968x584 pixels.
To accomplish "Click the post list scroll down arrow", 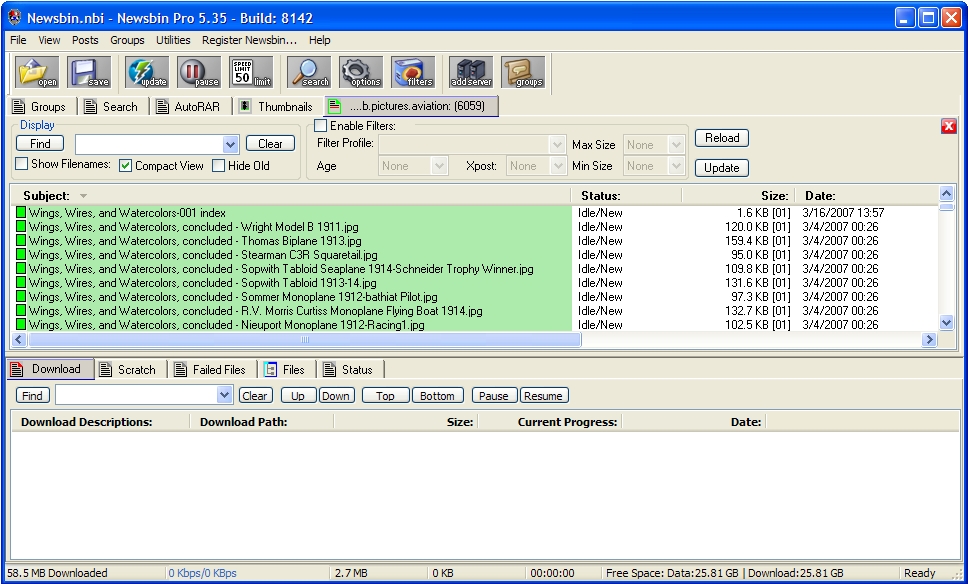I will coord(946,322).
